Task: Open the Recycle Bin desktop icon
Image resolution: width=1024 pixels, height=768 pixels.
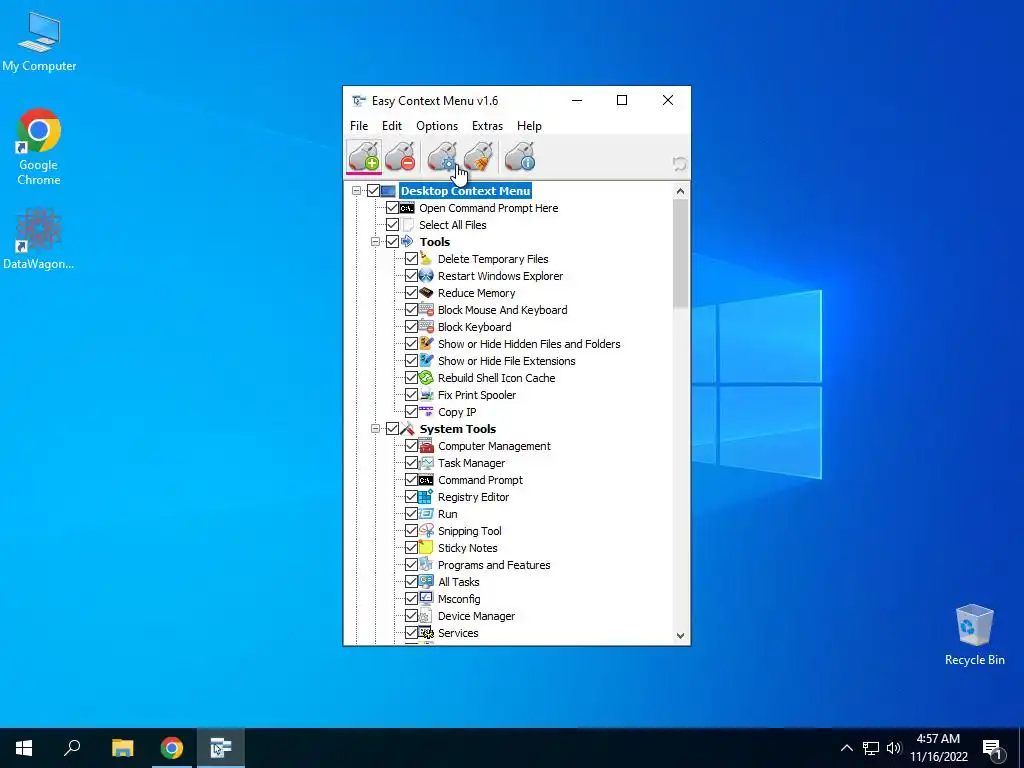Action: (974, 635)
